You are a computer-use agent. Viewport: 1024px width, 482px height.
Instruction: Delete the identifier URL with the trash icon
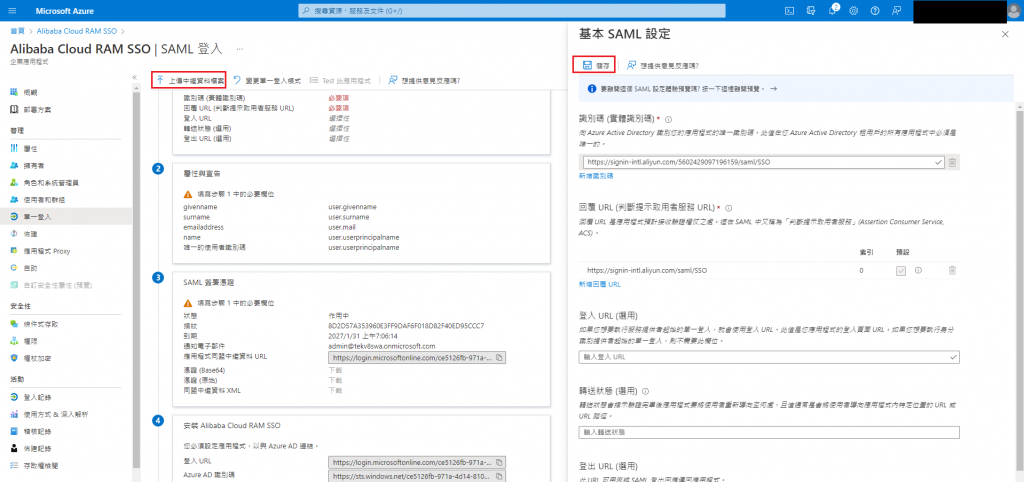pos(952,162)
